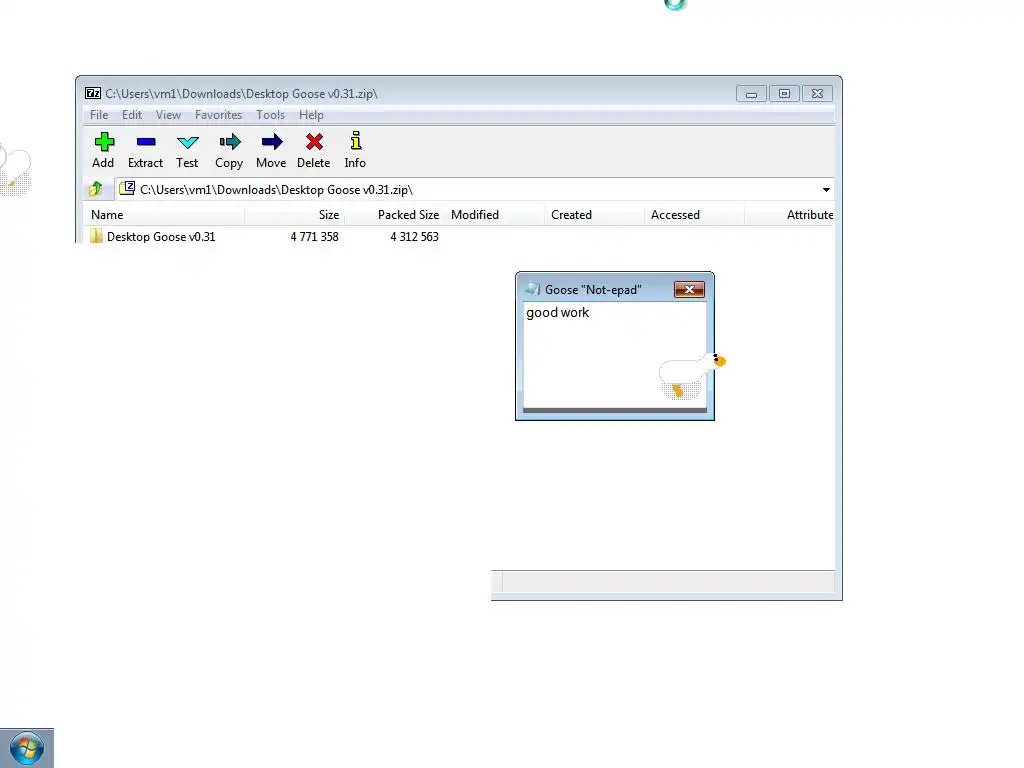Open the View menu
The image size is (1024, 768).
coord(168,115)
